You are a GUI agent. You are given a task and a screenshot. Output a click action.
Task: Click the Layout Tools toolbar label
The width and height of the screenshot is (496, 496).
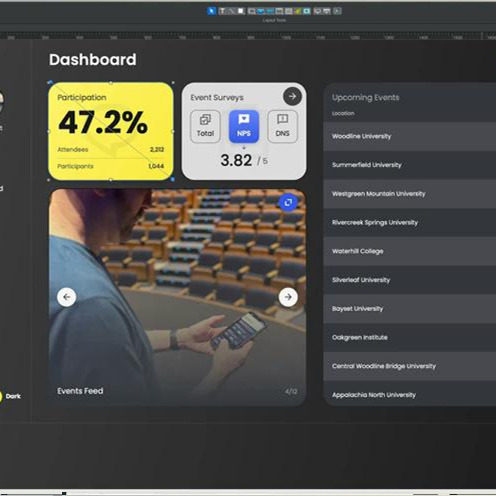click(x=274, y=20)
